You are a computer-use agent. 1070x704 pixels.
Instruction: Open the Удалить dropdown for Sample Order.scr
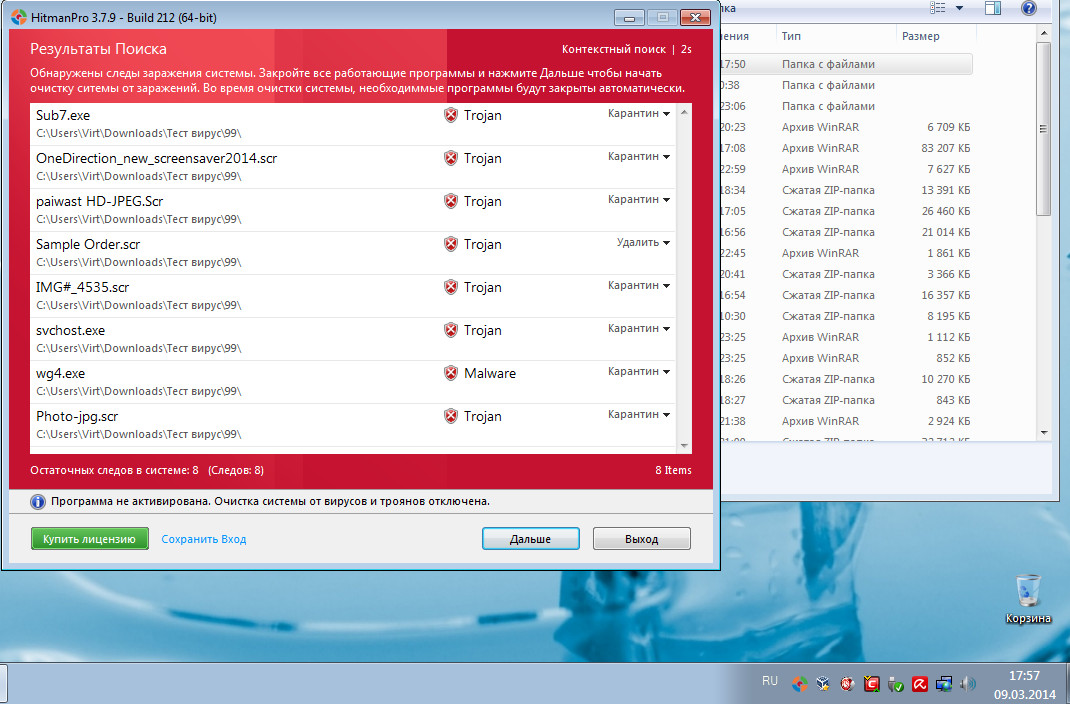pos(643,243)
